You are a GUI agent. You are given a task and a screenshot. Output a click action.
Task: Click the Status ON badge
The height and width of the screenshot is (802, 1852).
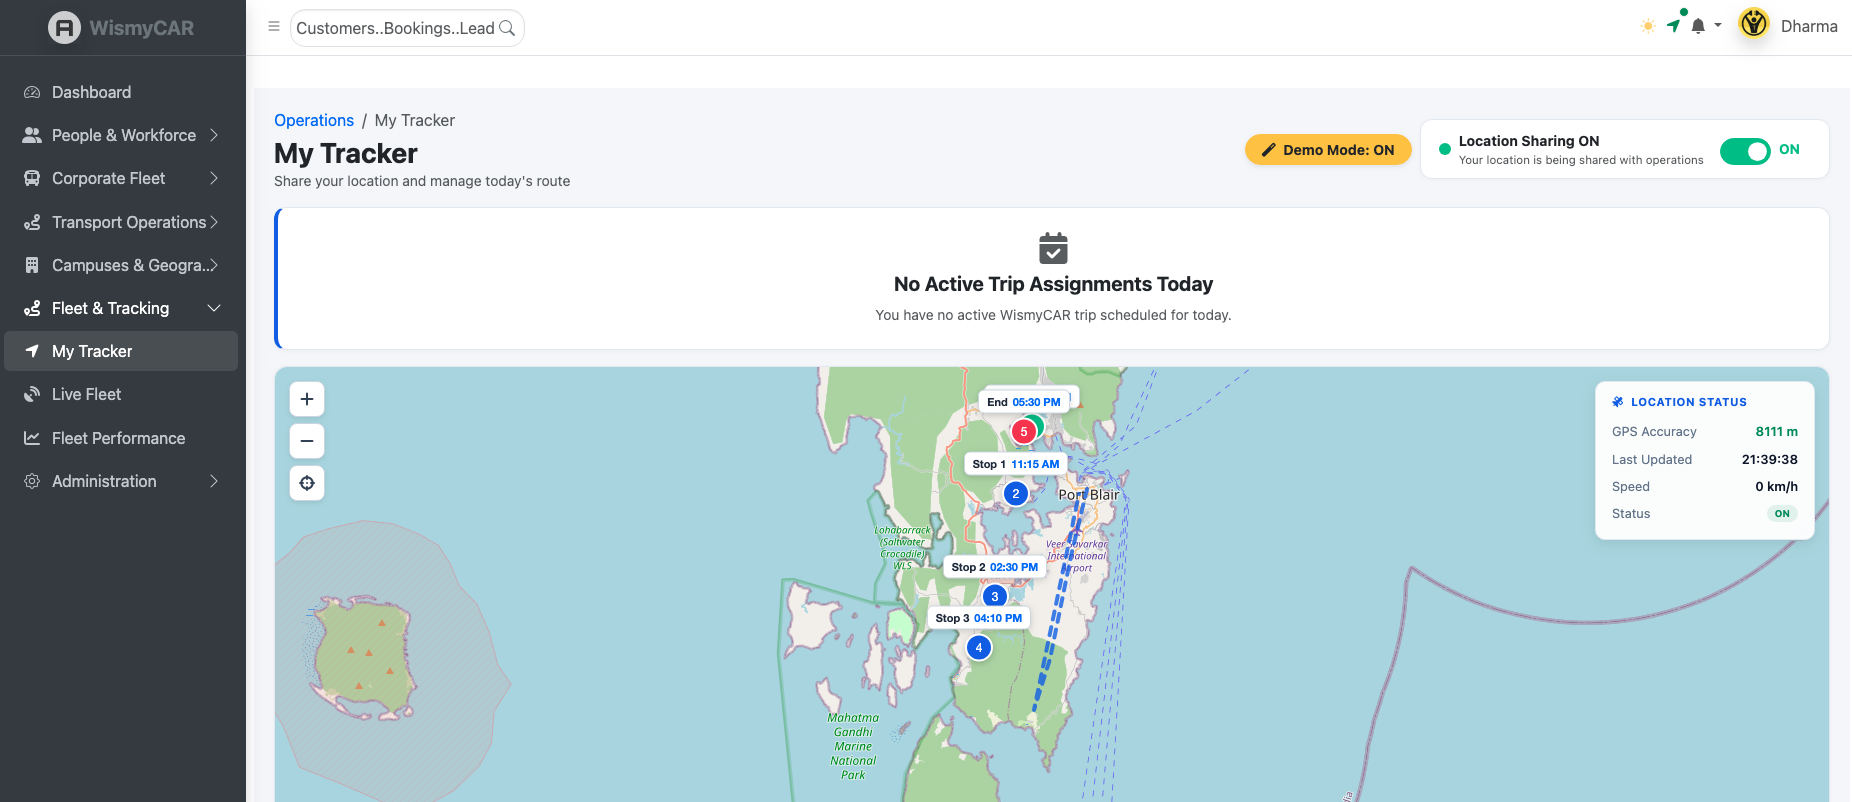[x=1782, y=514]
